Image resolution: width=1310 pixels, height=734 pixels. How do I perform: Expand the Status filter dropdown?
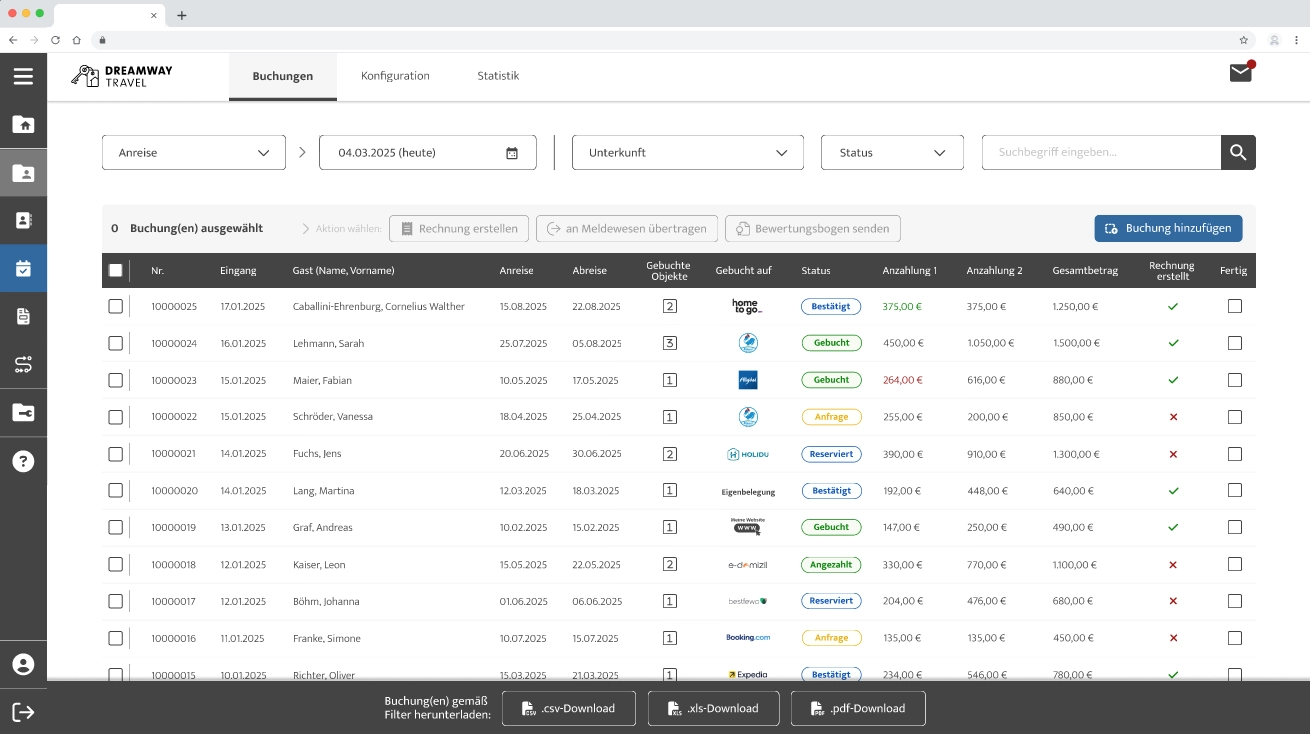[x=892, y=153]
